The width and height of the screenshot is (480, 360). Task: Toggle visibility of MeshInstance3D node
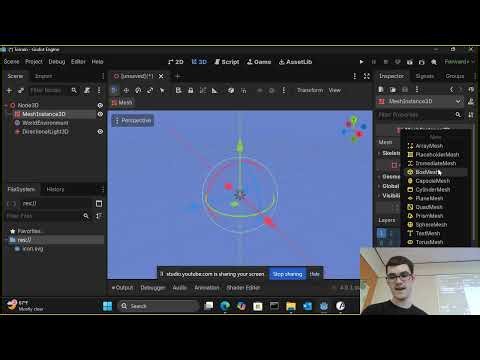pos(100,114)
